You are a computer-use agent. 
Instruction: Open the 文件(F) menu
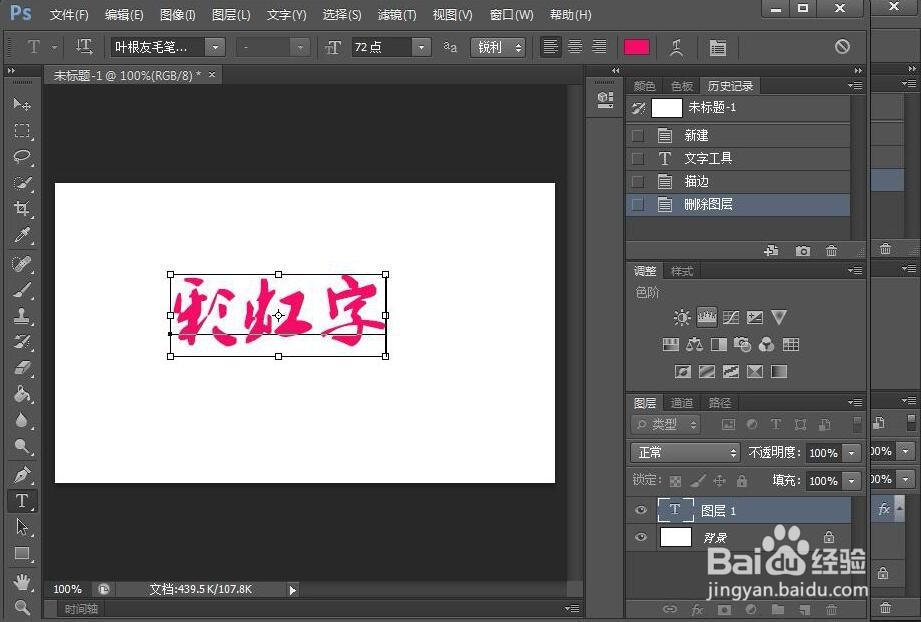[x=69, y=15]
